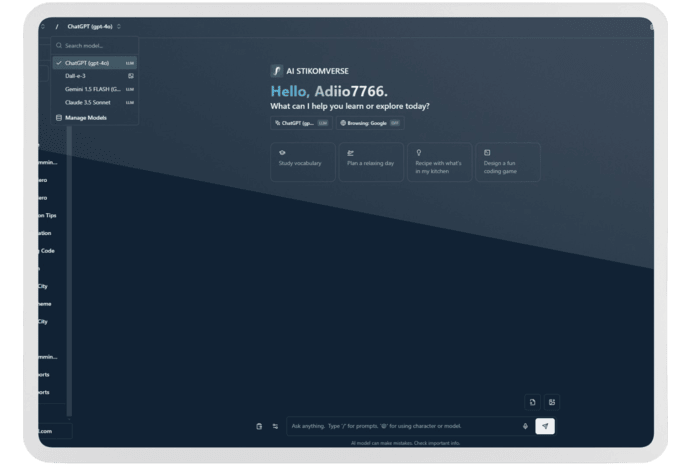Open the ChatGPT (gpt-4o) model selector in header
The height and width of the screenshot is (470, 691).
(94, 26)
